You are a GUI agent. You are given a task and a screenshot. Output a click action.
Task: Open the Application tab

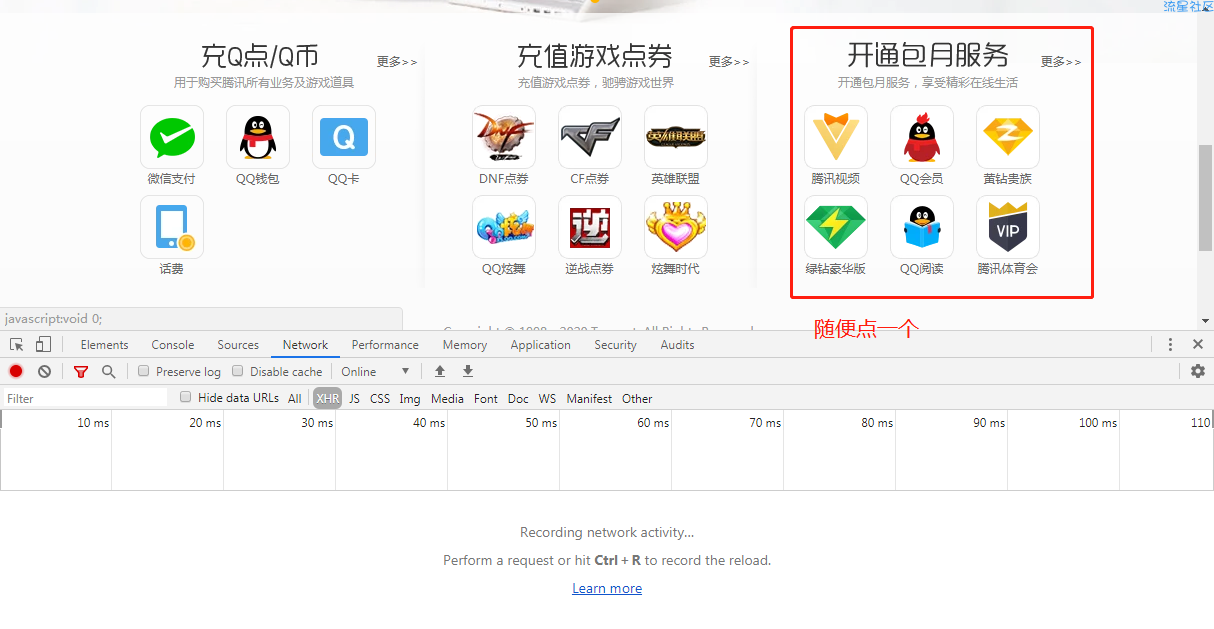540,344
